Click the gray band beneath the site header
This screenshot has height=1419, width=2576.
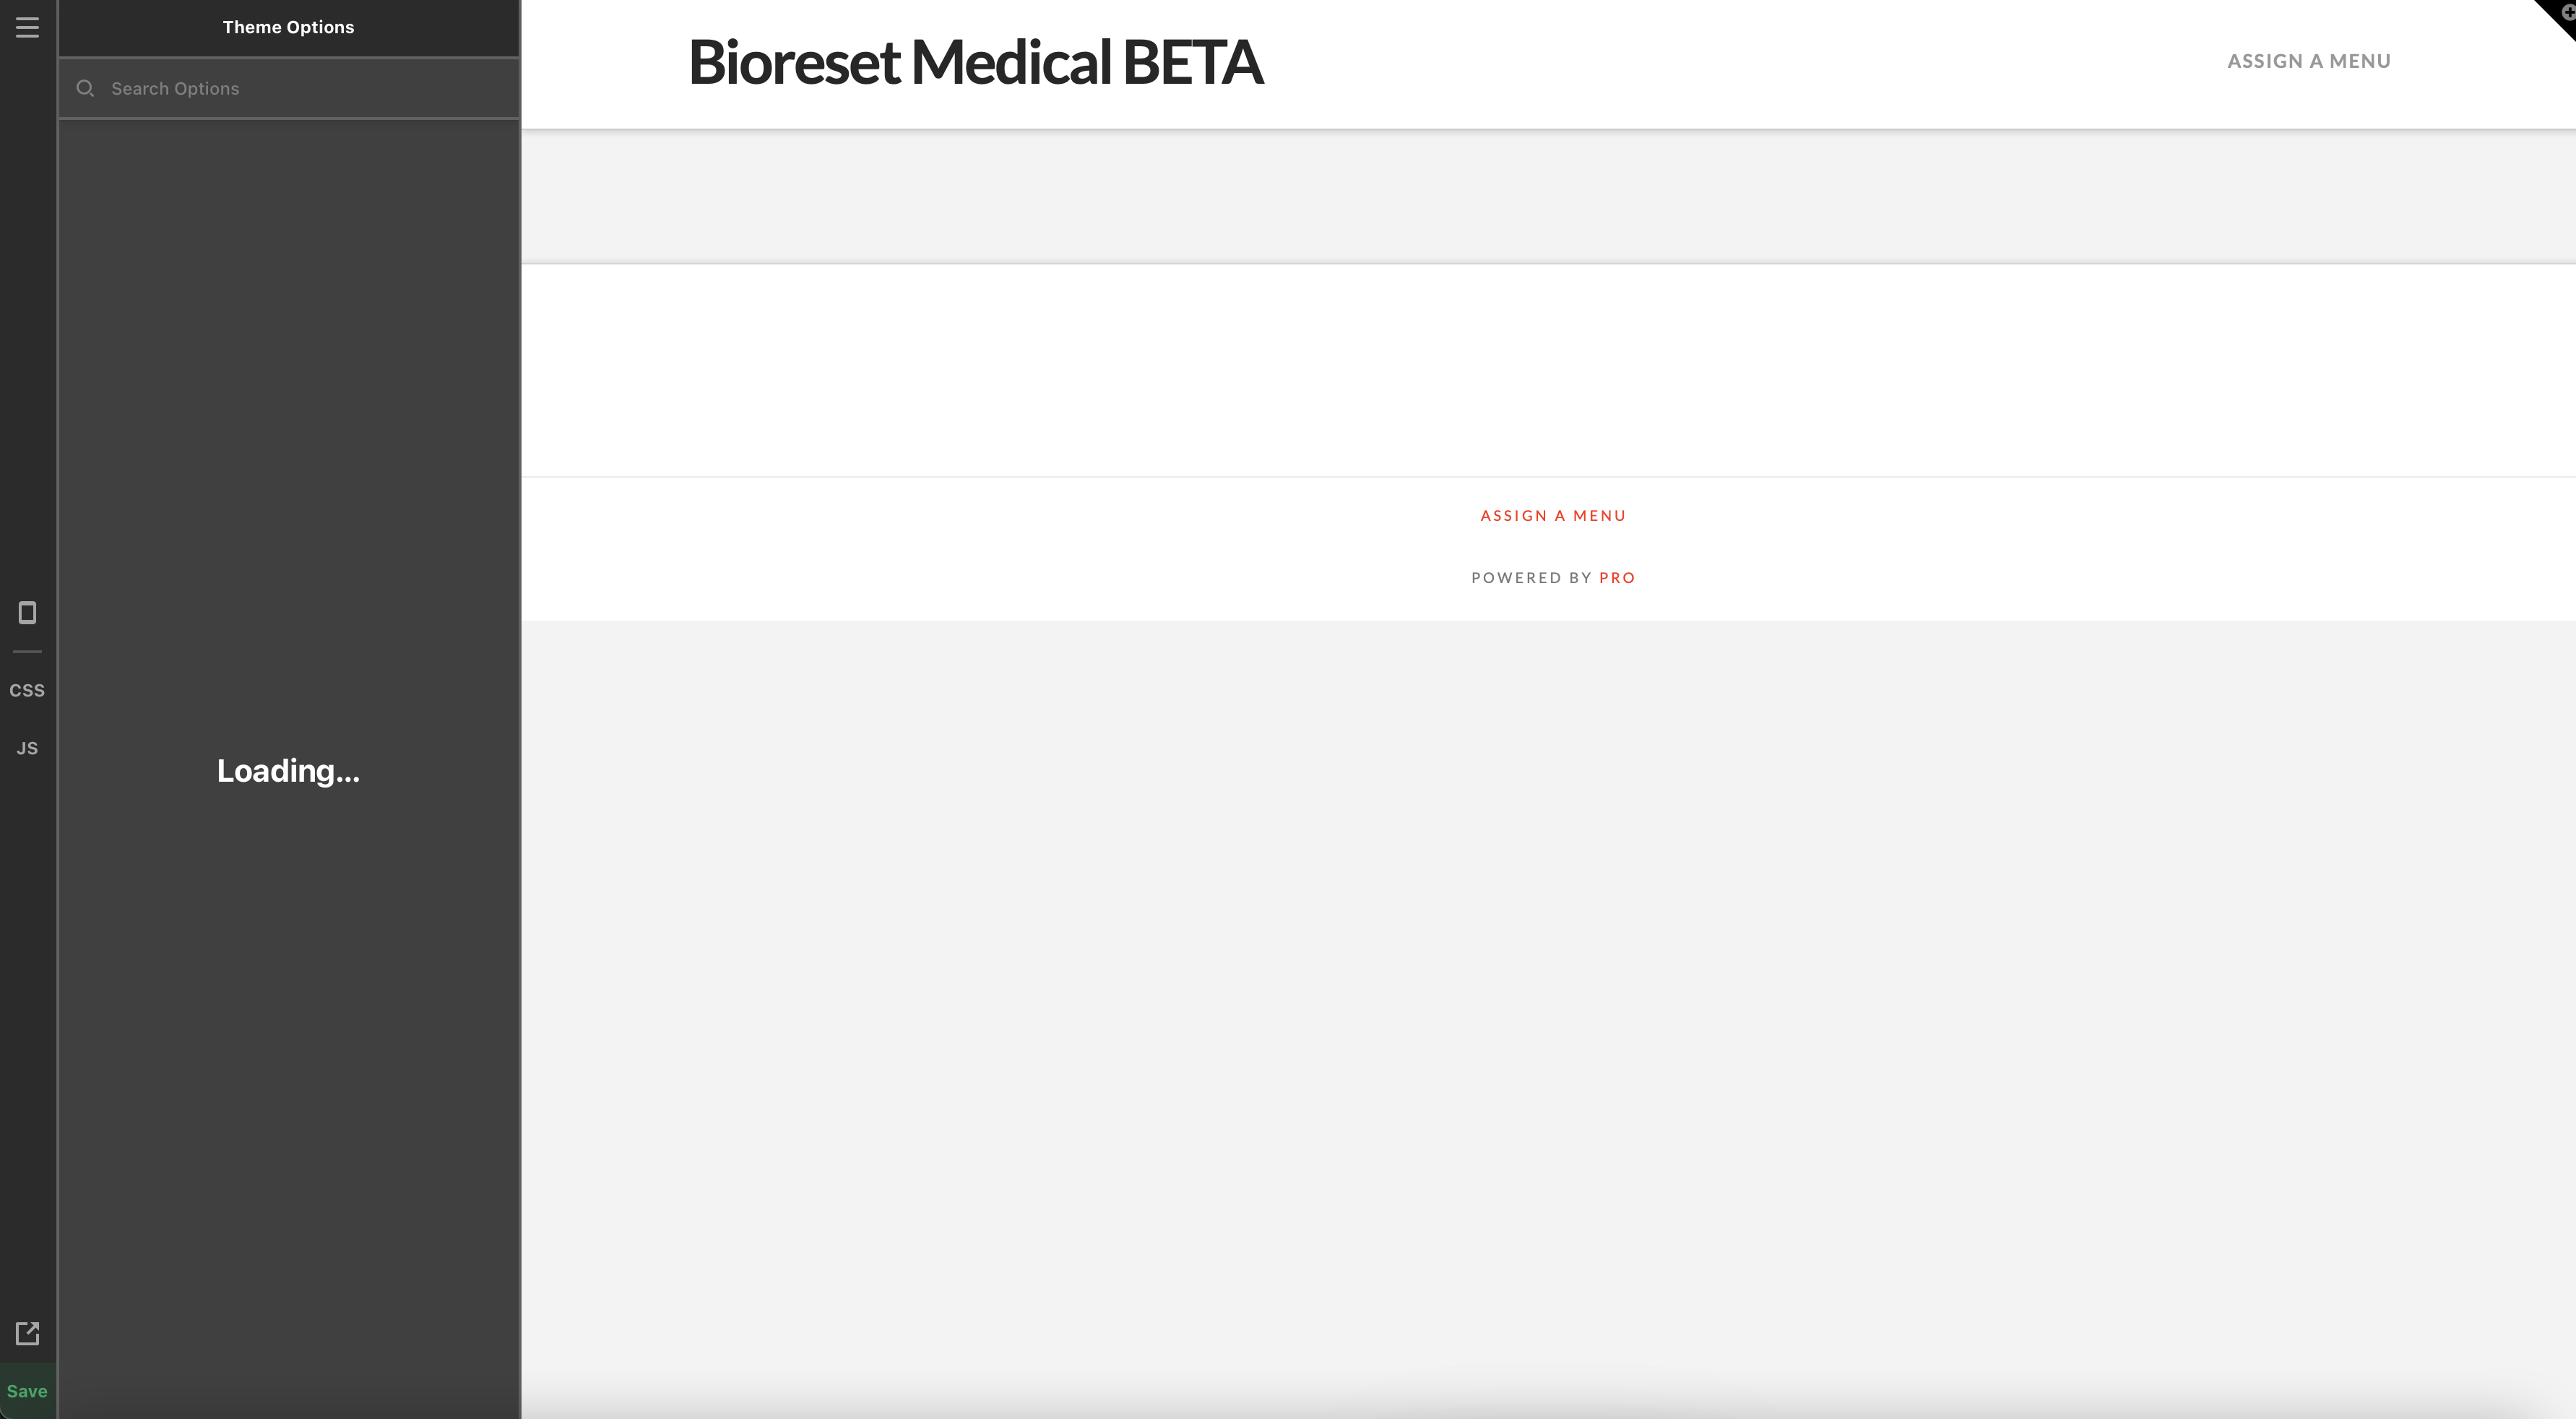tap(1548, 196)
